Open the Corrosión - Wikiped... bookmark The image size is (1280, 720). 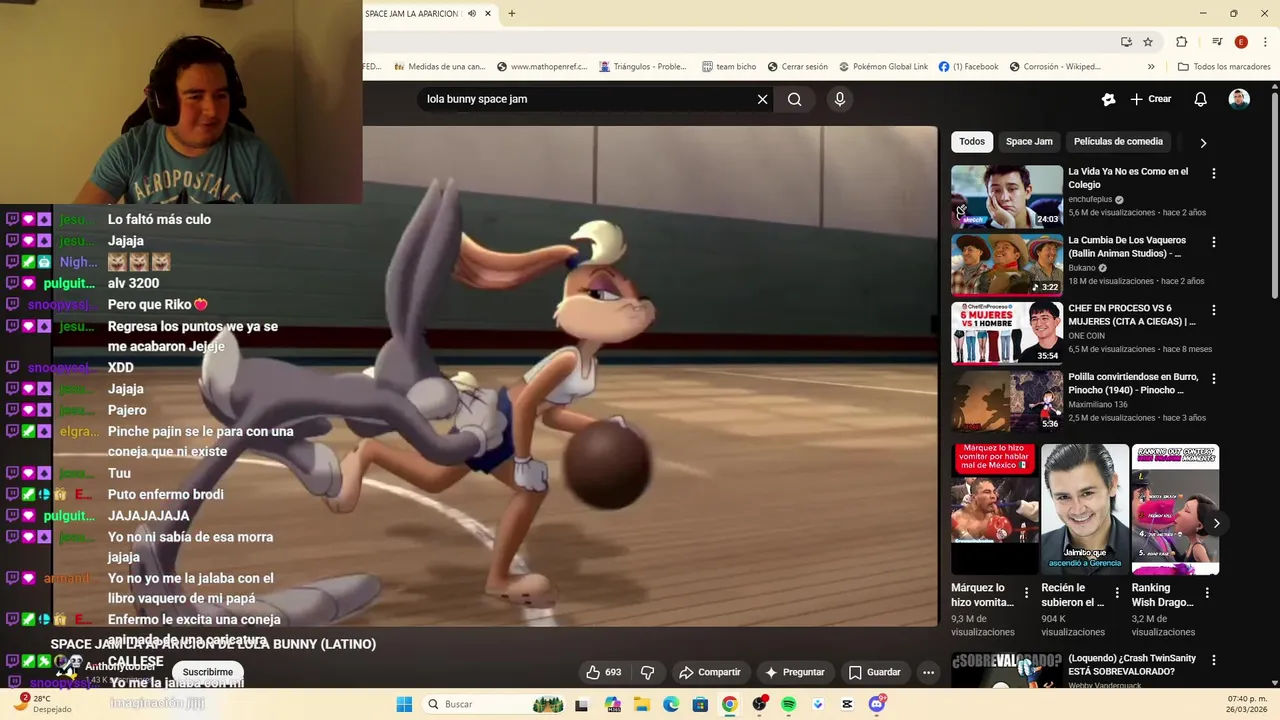coord(1055,67)
